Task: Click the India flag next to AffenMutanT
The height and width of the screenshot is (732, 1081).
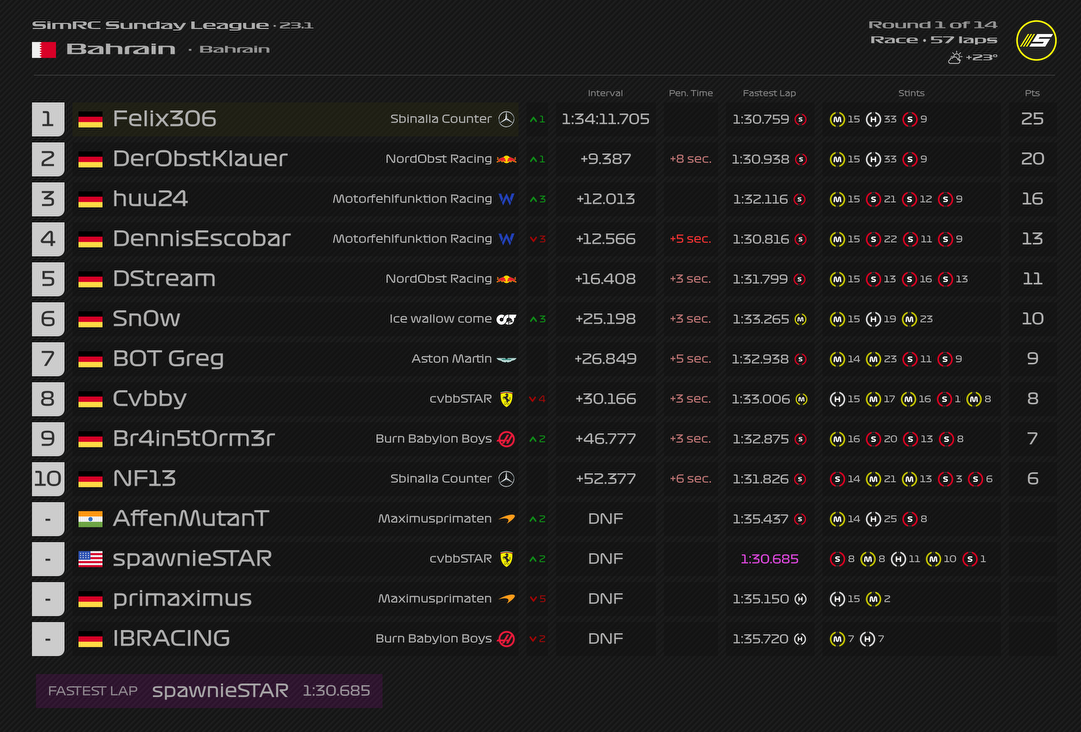Action: [90, 519]
